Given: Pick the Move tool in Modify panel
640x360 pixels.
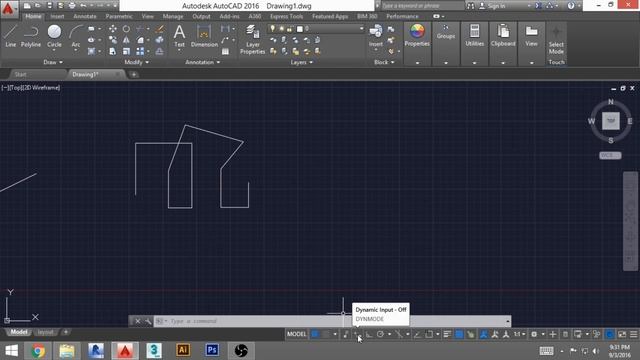Looking at the screenshot, I should [113, 29].
